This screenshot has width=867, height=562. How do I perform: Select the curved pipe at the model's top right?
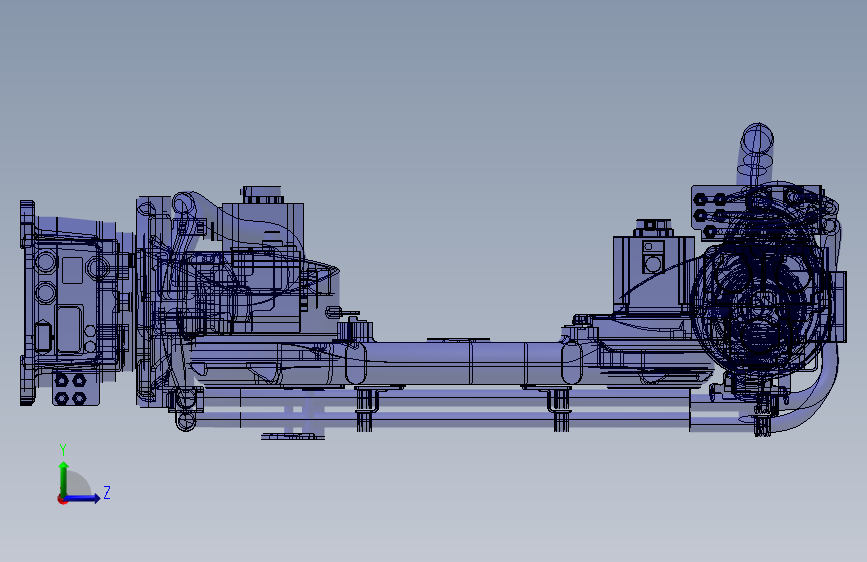click(754, 153)
